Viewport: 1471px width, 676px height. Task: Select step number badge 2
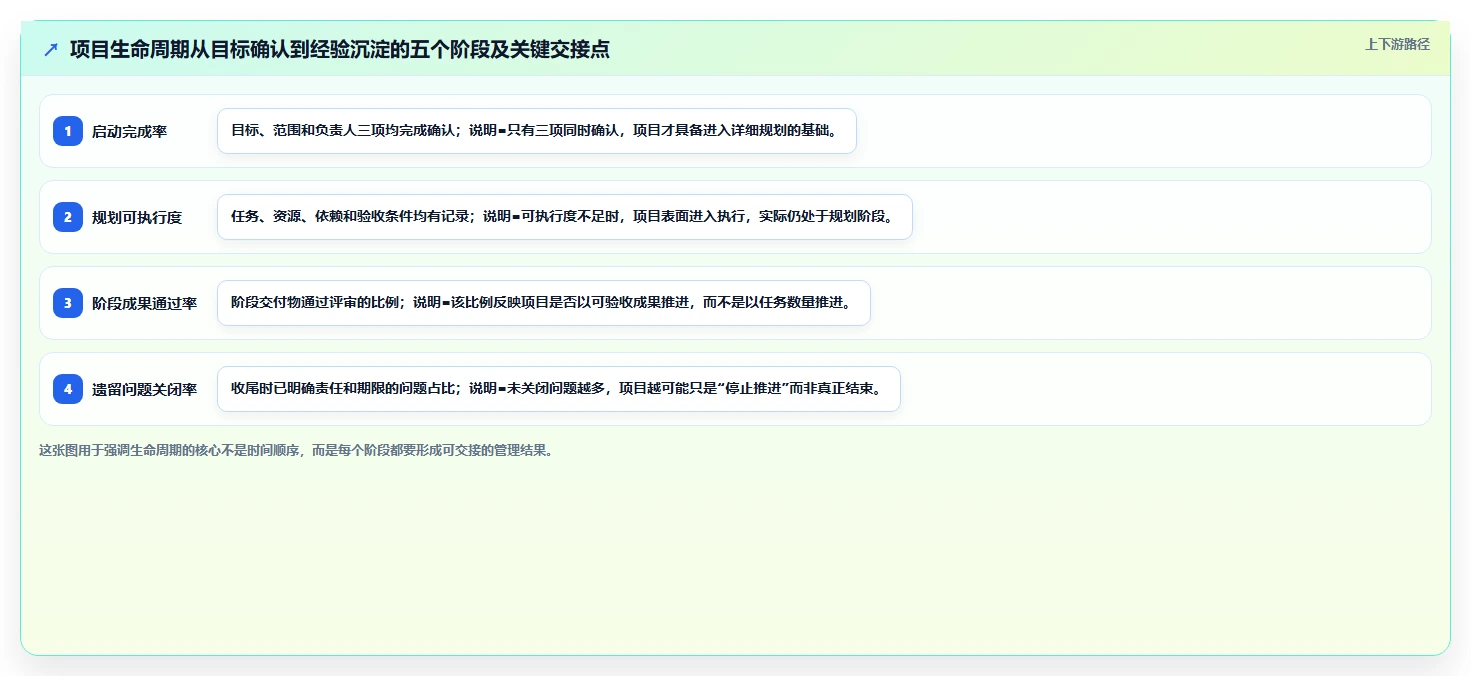(x=68, y=217)
